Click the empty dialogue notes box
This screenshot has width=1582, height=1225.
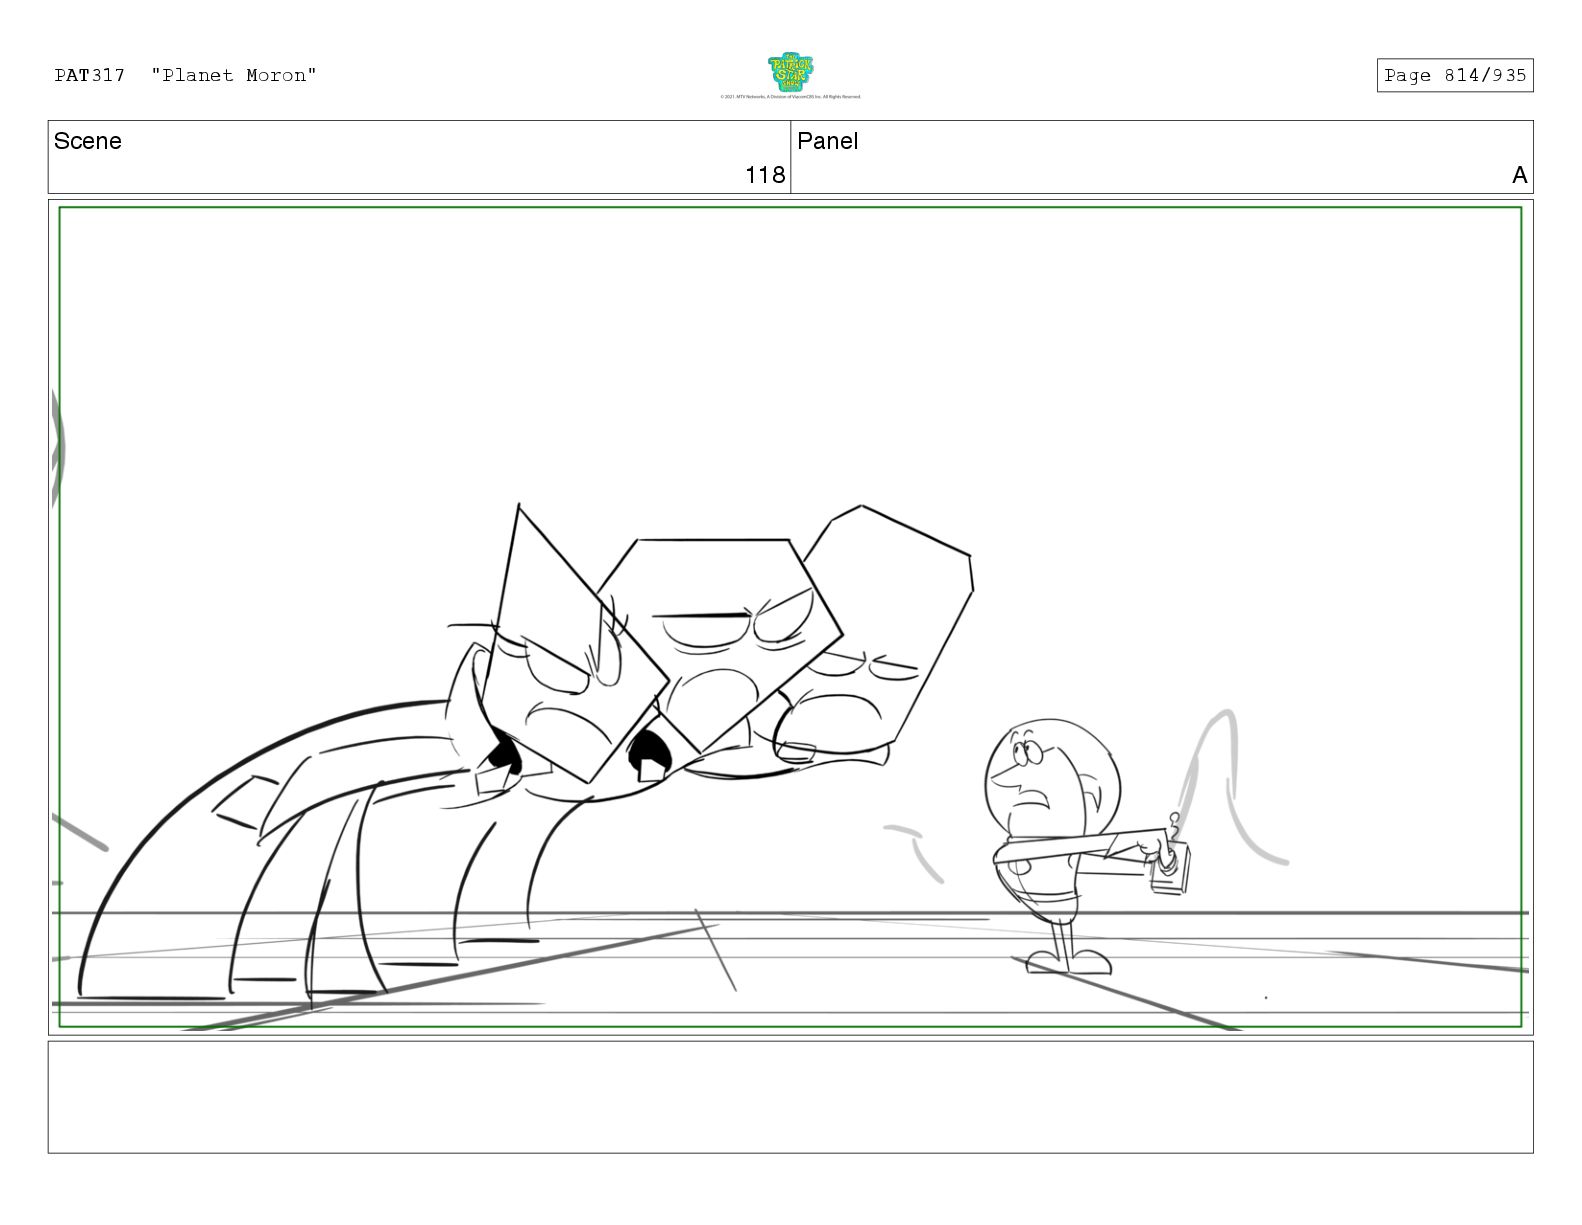tap(790, 1097)
